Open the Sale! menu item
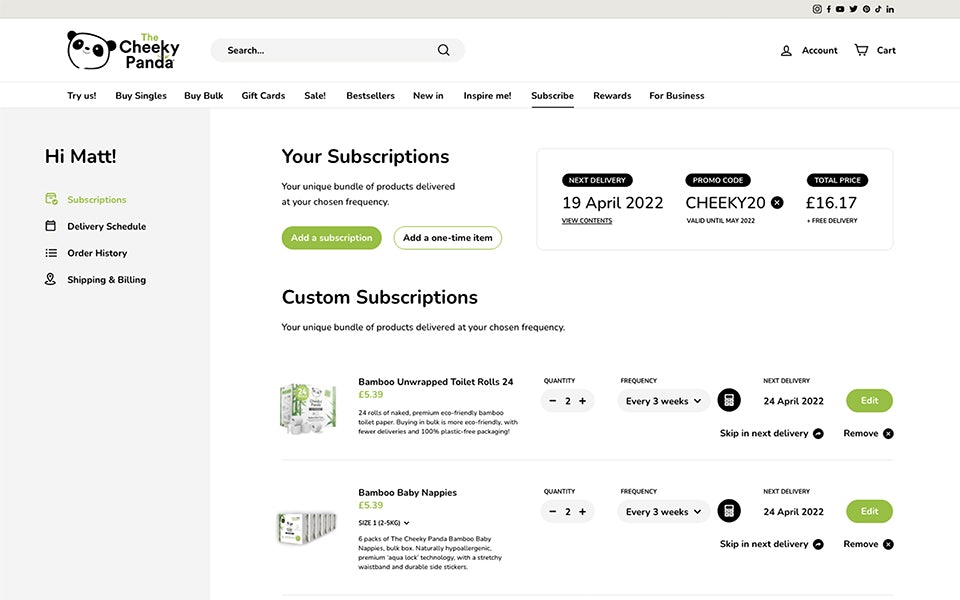Screen dimensions: 960x600 (x=315, y=96)
